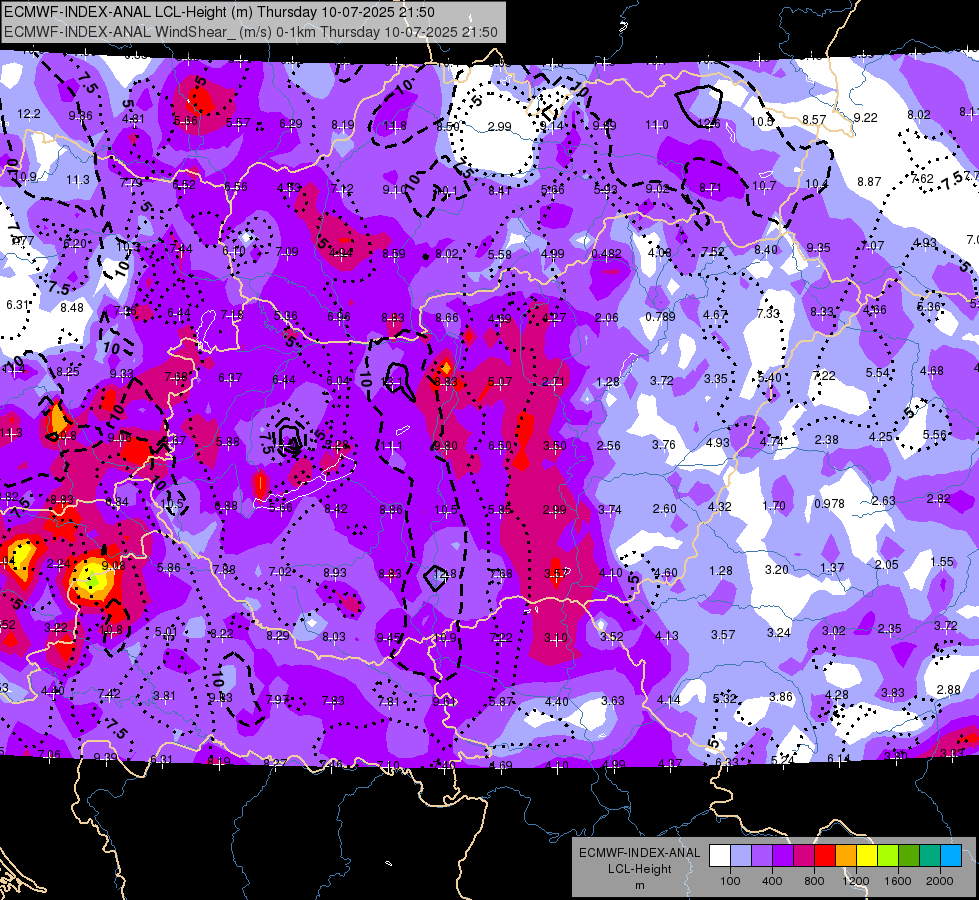Click the wind shear value 2.06
Image resolution: width=979 pixels, height=900 pixels.
coord(607,318)
